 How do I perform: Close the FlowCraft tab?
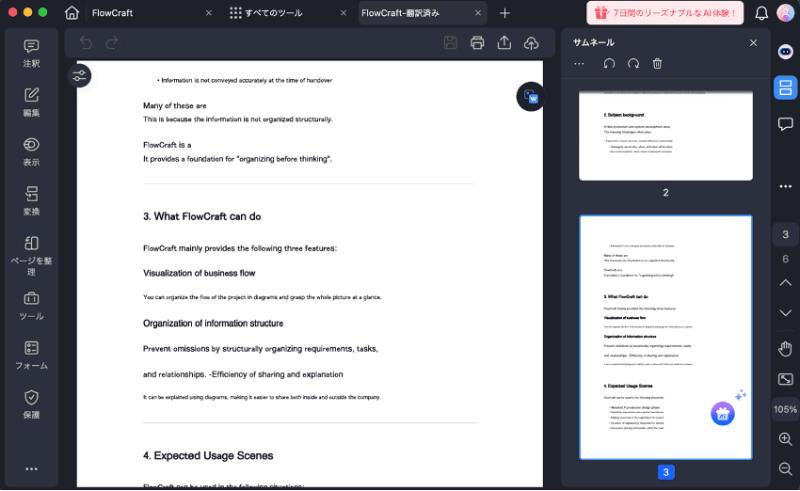209,13
